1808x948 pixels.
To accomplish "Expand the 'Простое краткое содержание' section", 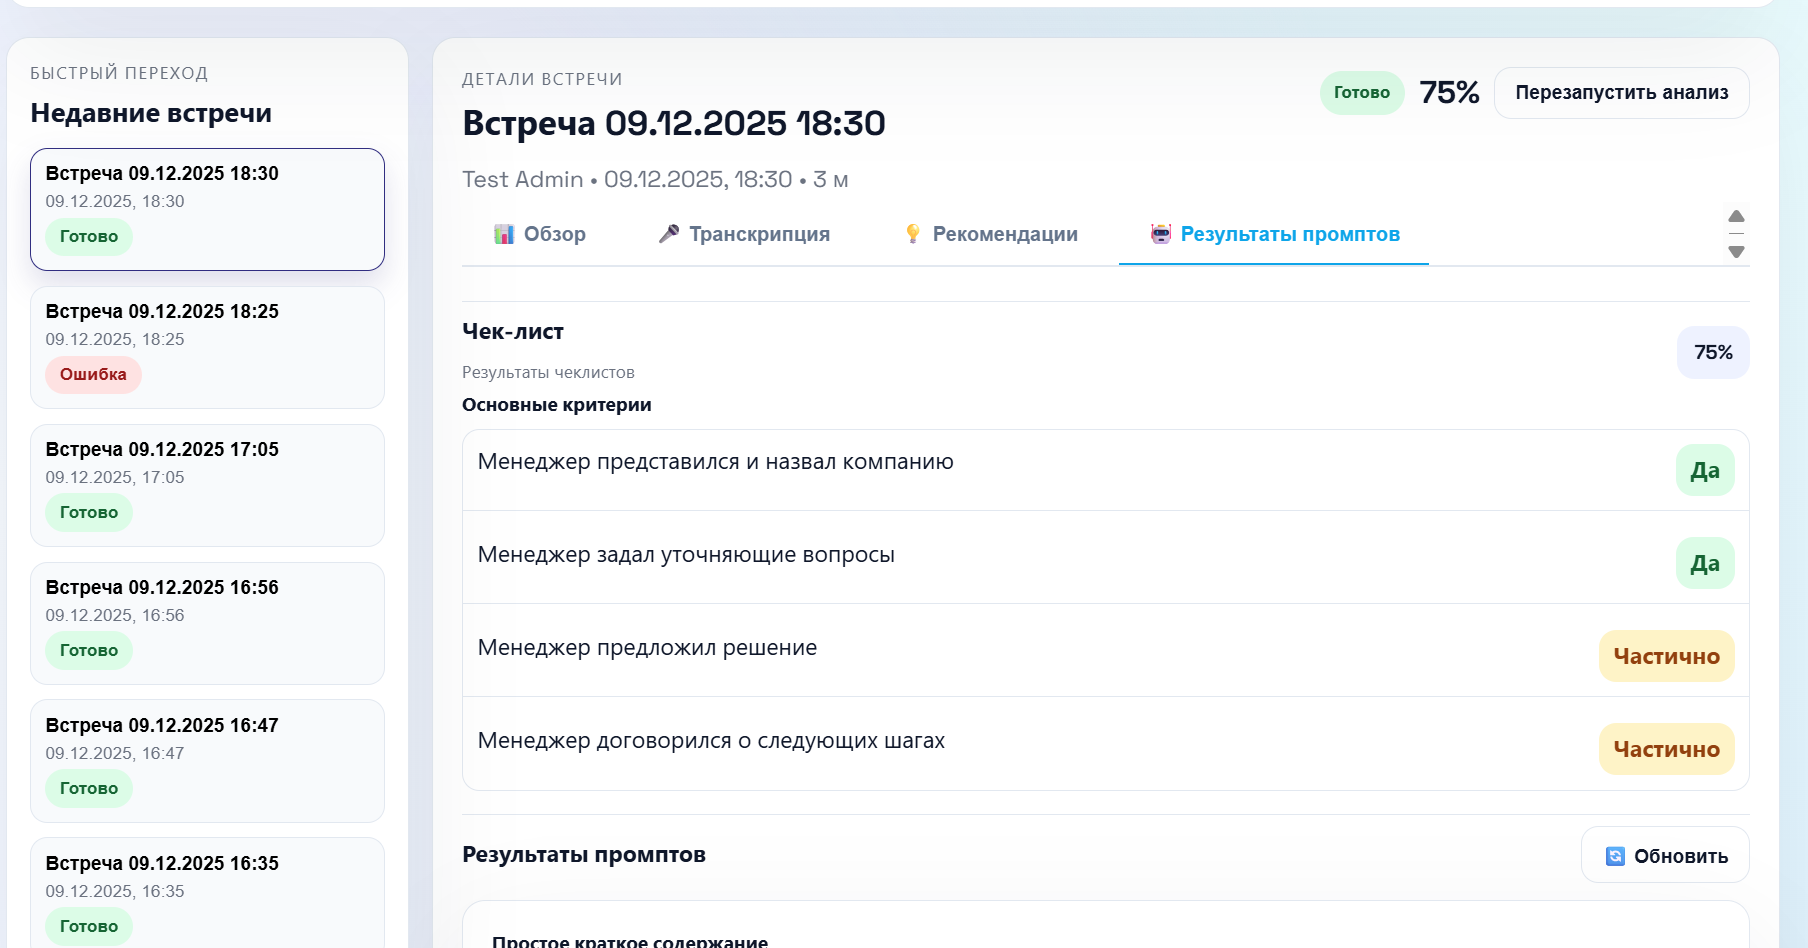I will coord(631,940).
